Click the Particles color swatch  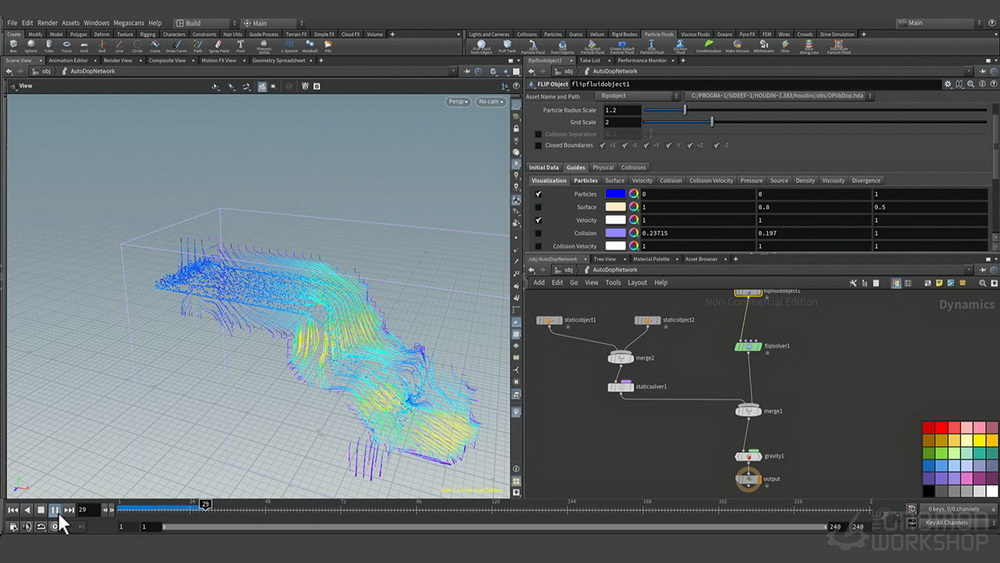(615, 194)
